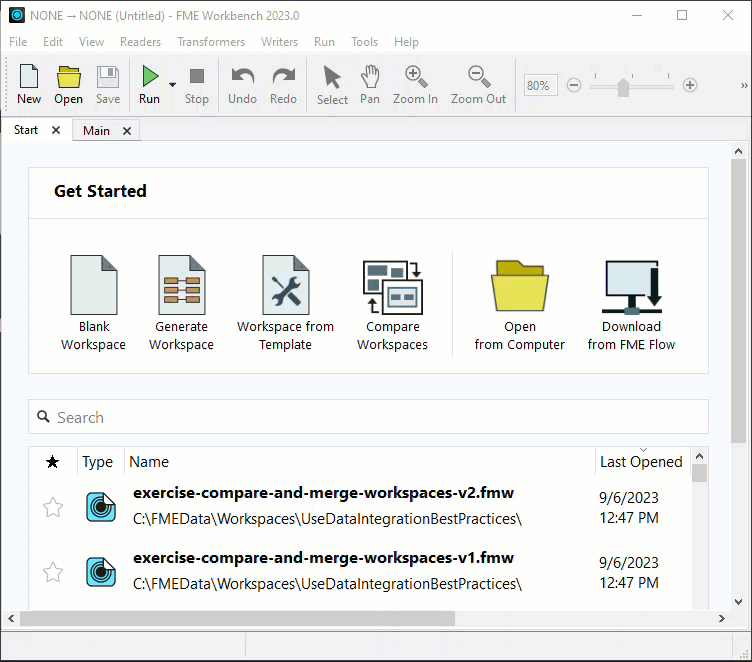
Task: Sort by the favorites star column header
Action: [x=52, y=462]
